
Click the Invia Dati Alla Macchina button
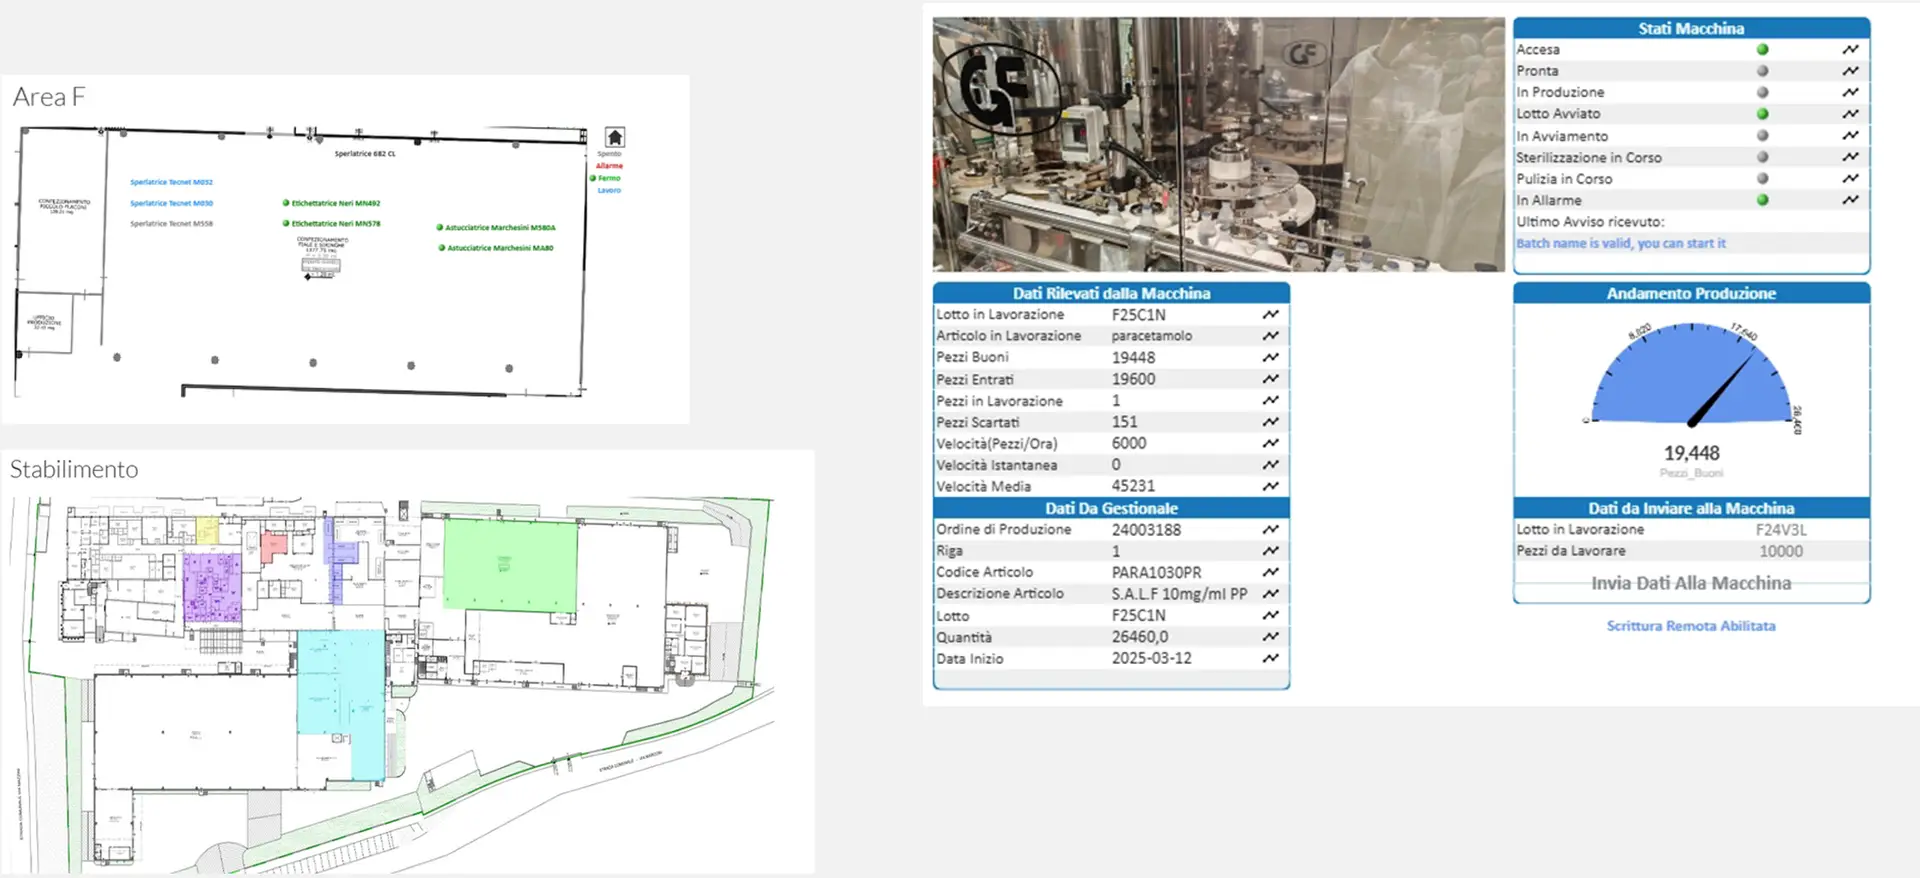click(1691, 583)
